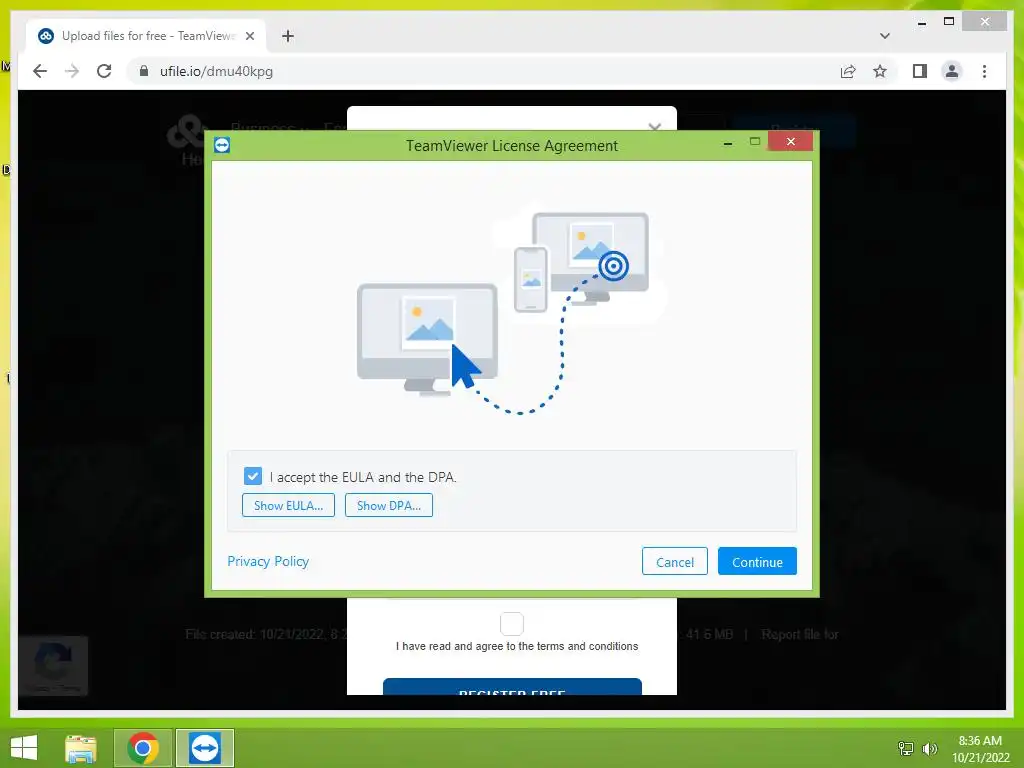Maximize the Chrome window

(949, 22)
